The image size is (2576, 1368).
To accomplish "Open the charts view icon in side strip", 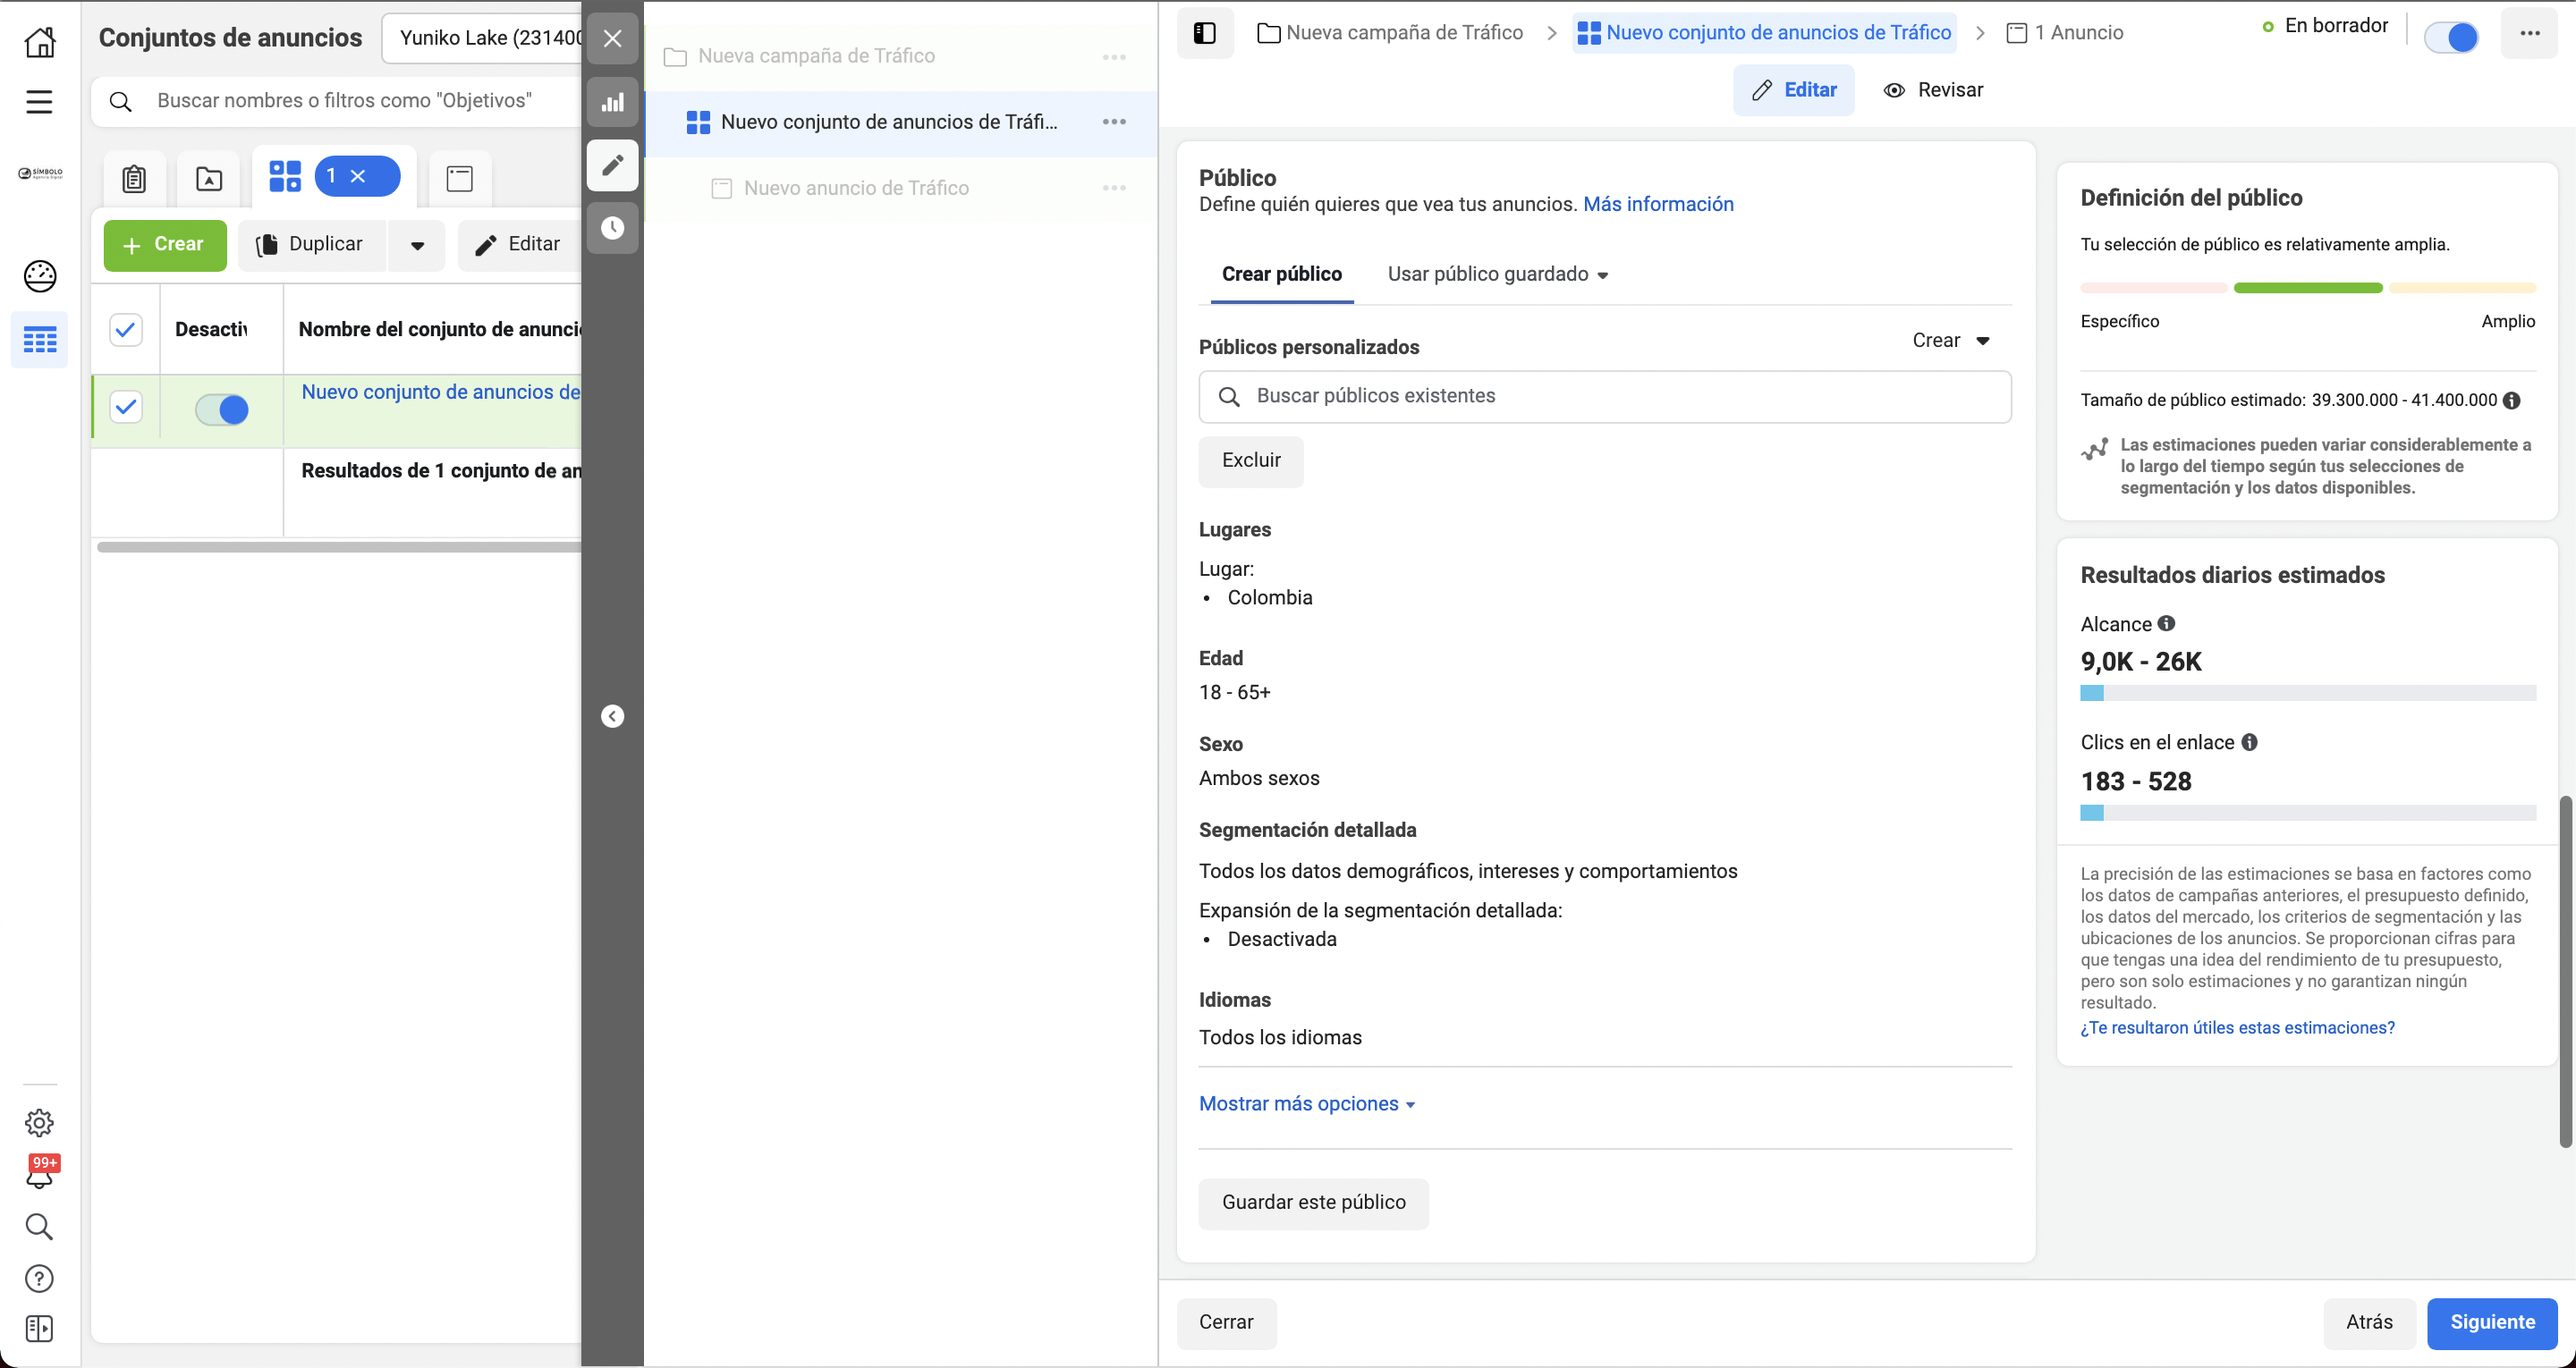I will click(x=612, y=102).
